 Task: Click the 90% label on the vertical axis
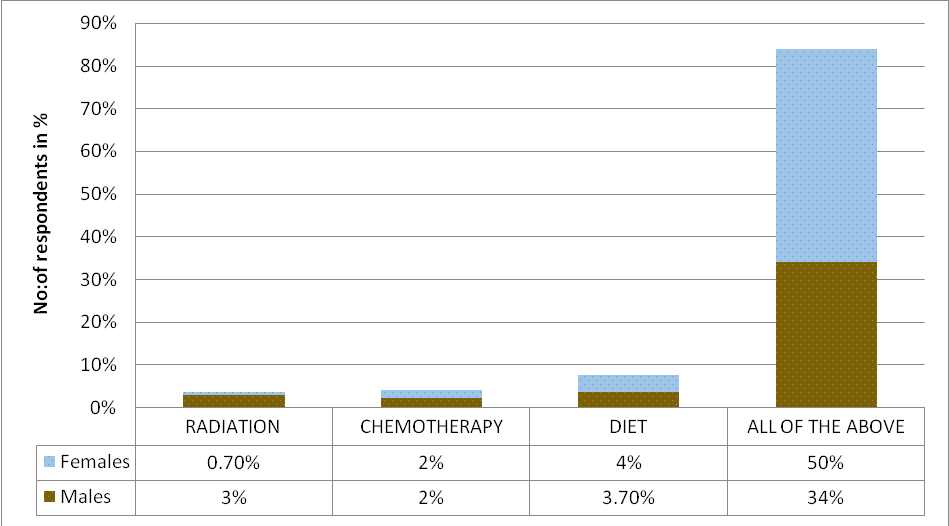point(102,23)
